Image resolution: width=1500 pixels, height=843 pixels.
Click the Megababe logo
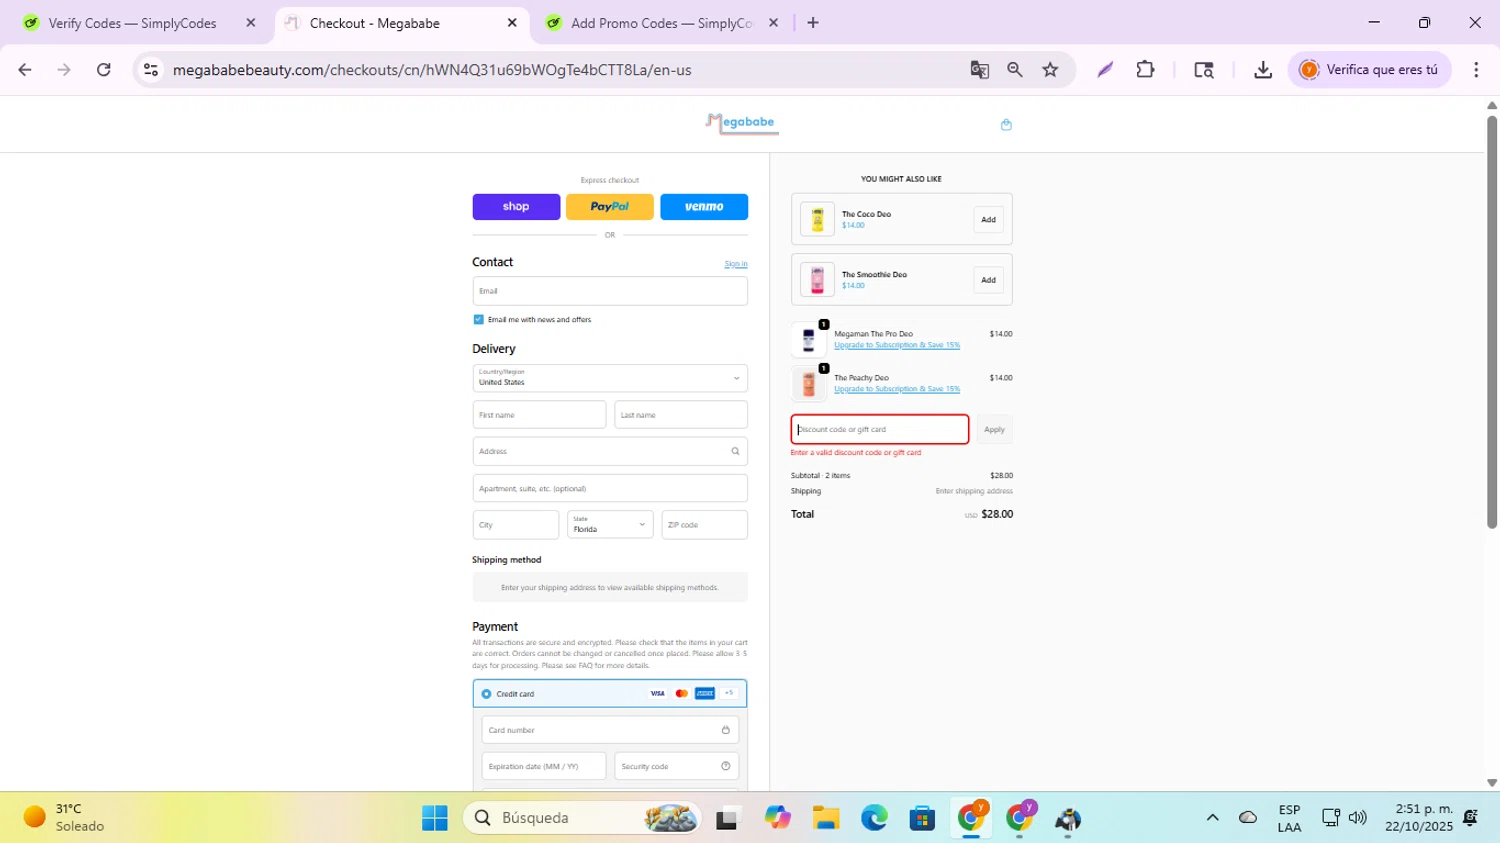[741, 123]
